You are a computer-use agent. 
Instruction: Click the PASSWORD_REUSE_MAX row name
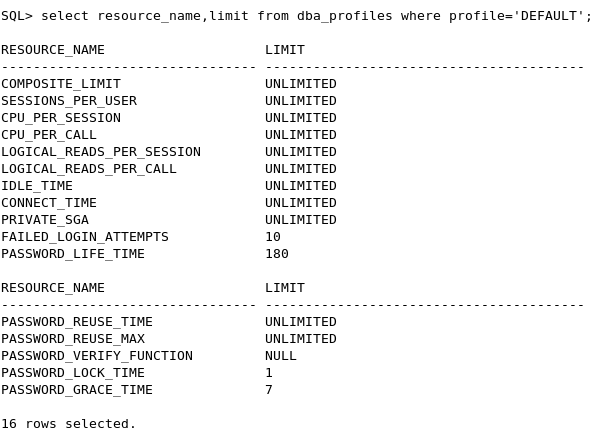[x=73, y=339]
